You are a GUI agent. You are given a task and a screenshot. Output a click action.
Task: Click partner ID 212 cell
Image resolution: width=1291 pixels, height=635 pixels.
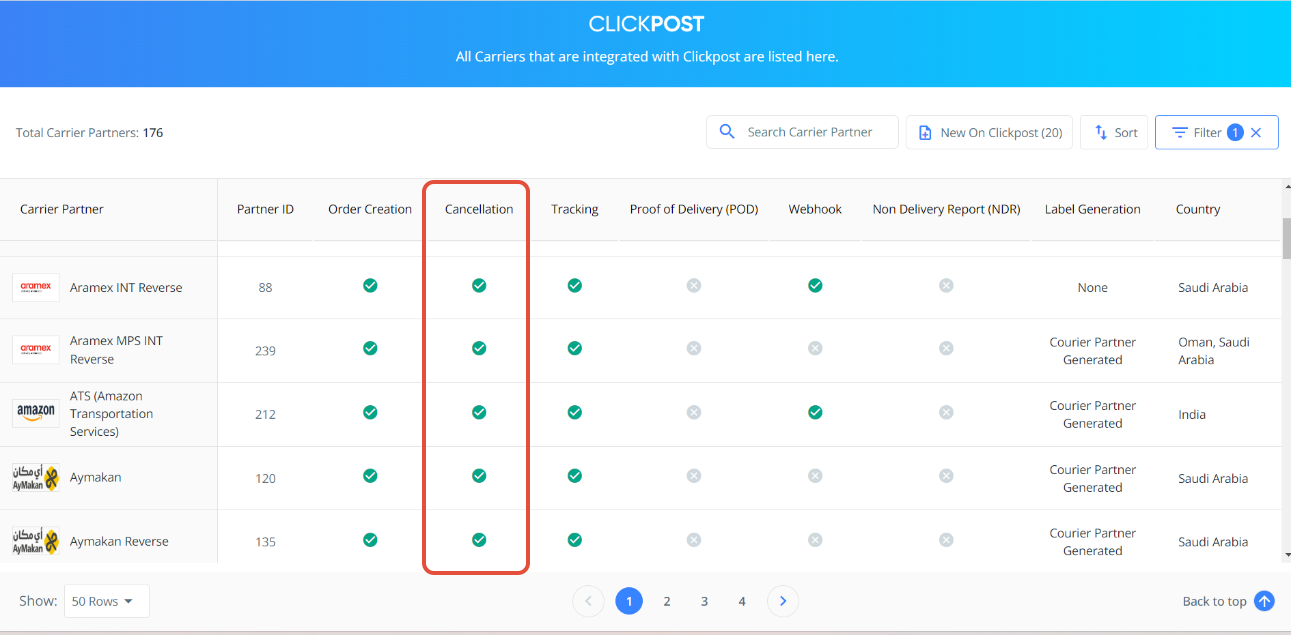coord(265,414)
